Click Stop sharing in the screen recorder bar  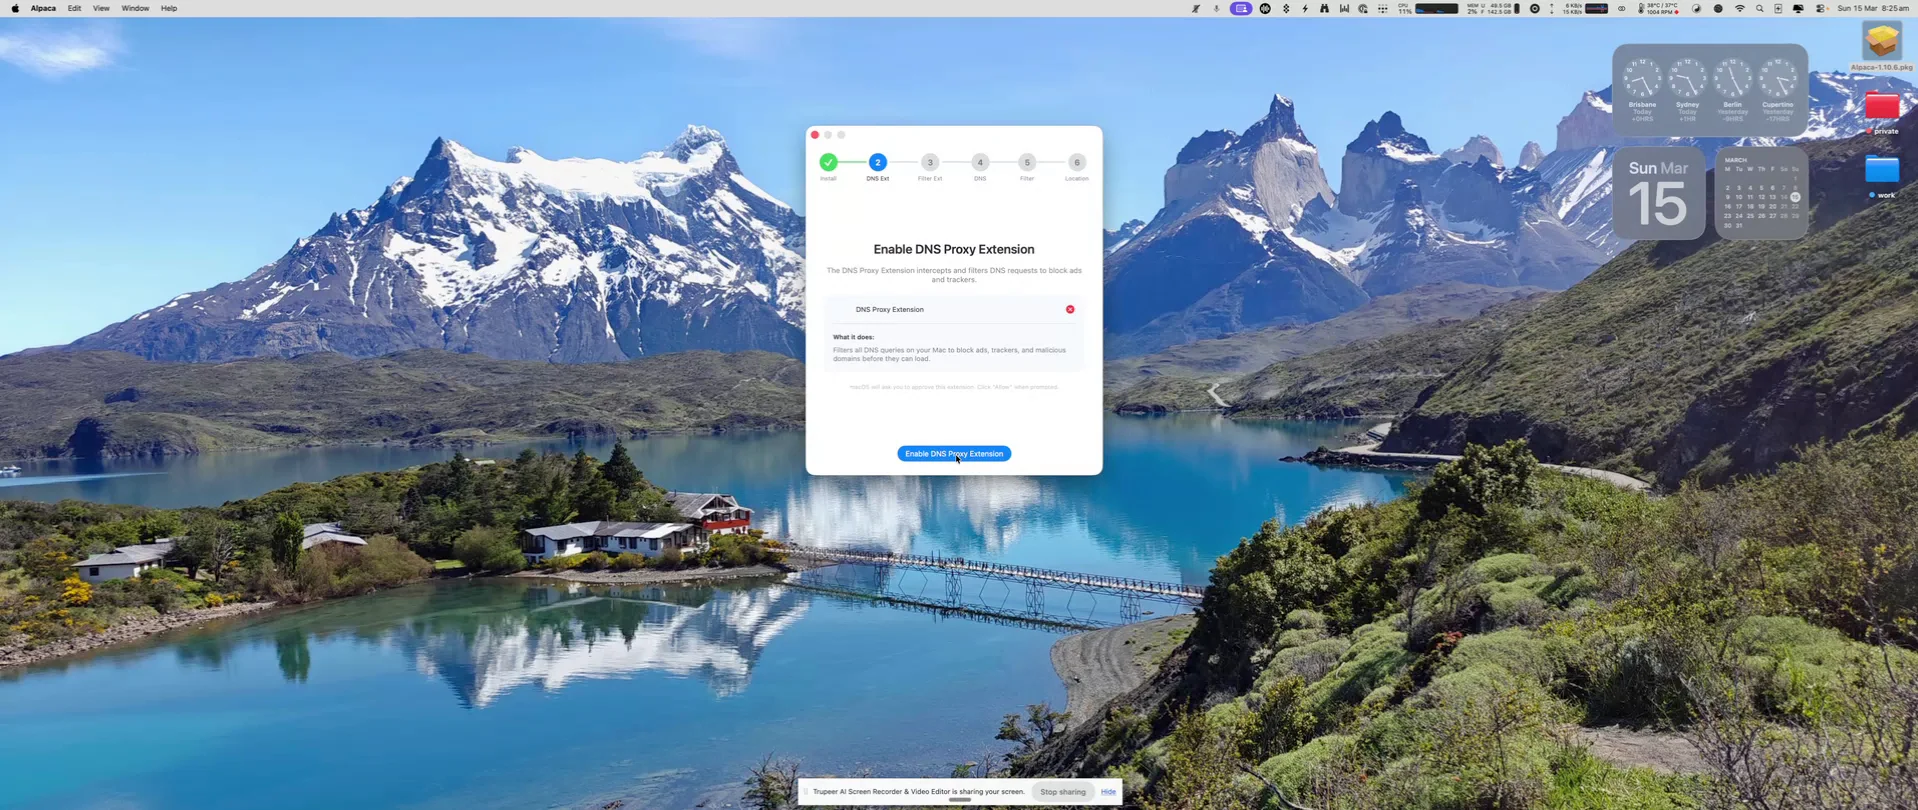point(1062,792)
